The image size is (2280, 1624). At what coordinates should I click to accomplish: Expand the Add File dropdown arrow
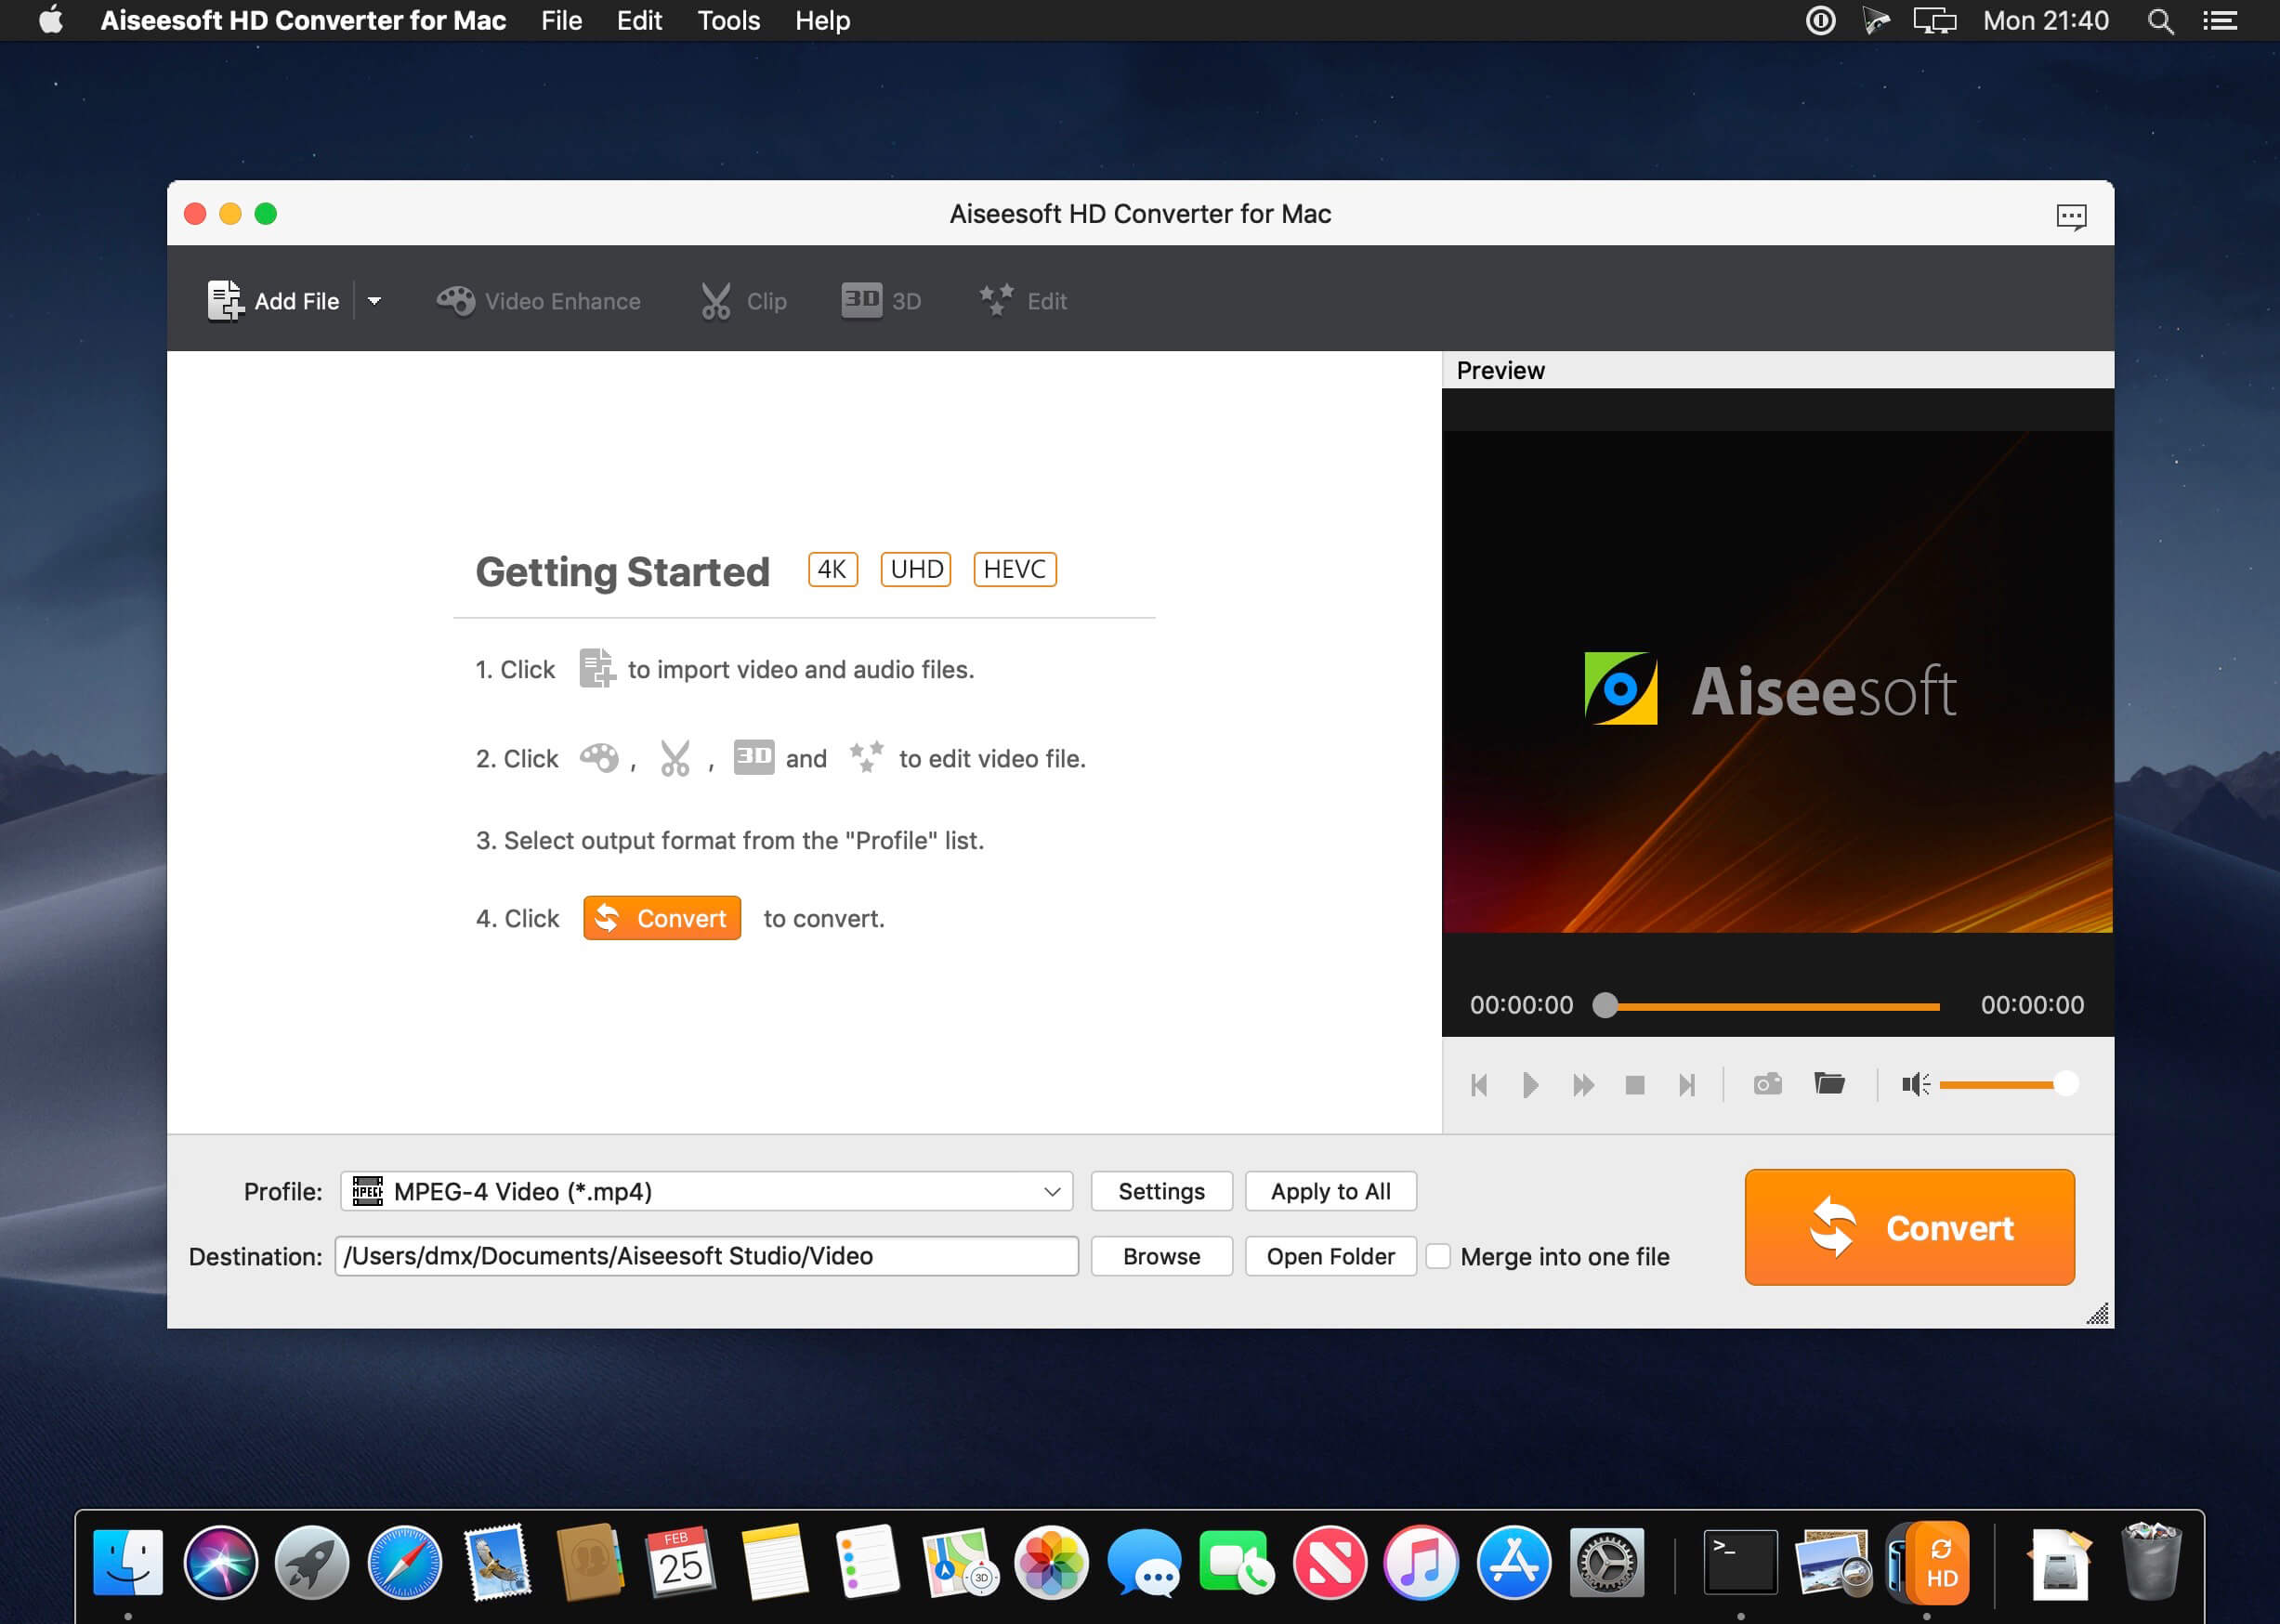374,300
